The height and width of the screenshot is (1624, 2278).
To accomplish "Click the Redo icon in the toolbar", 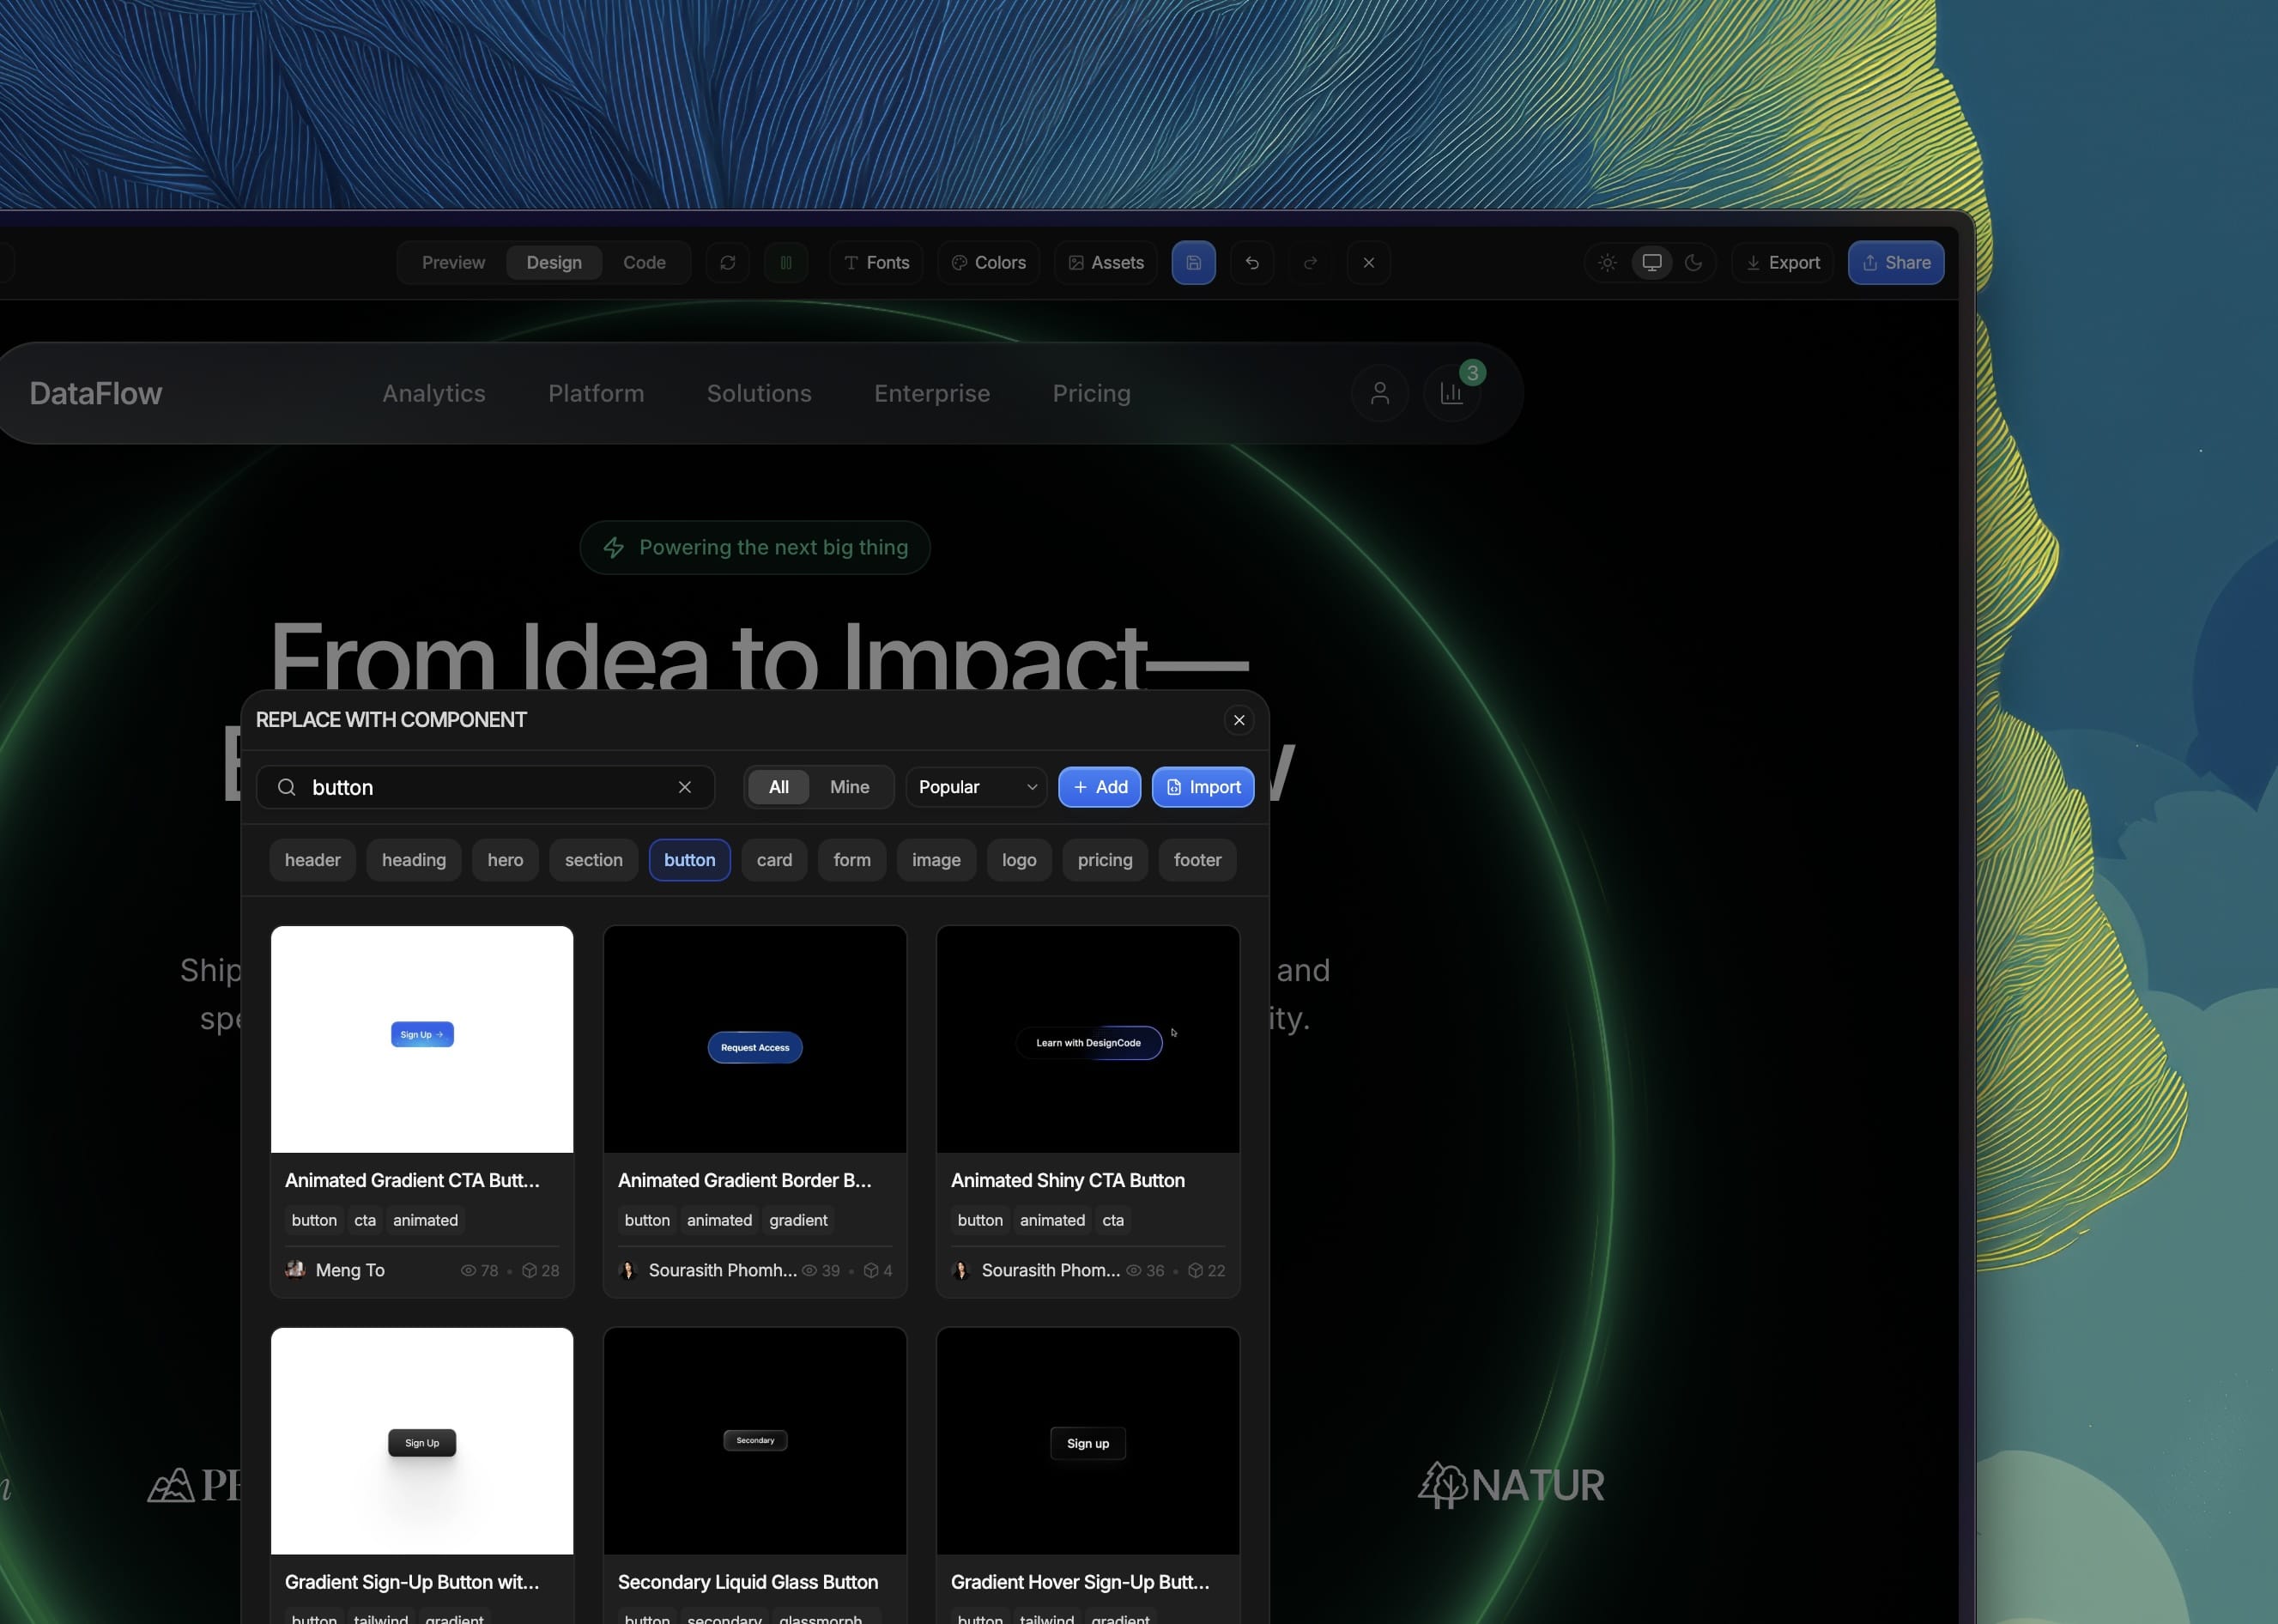I will tap(1310, 262).
